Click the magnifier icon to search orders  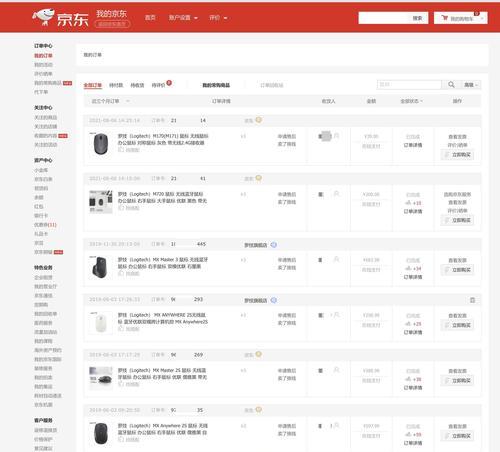(x=451, y=85)
